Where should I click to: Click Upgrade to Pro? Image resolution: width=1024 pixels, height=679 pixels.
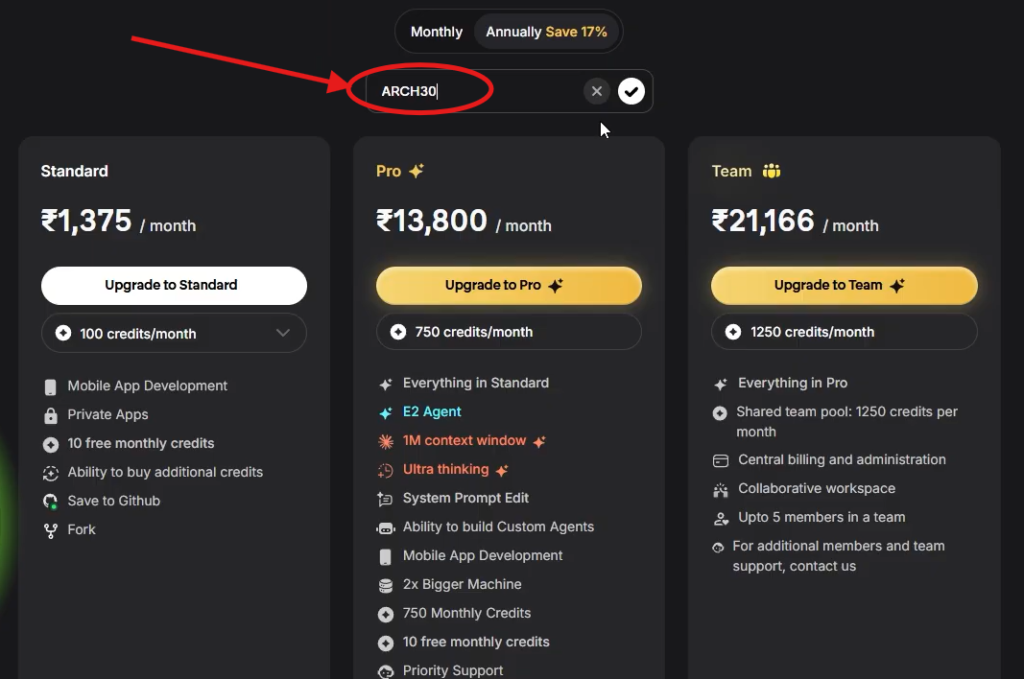(x=508, y=285)
